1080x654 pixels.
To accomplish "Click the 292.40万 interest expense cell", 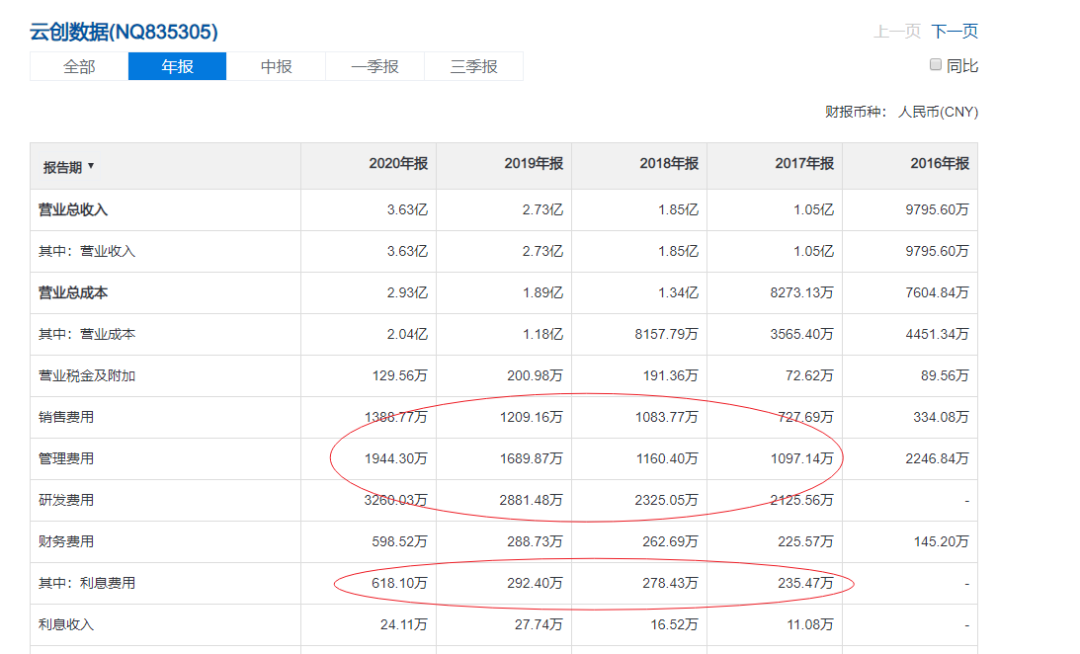I will tap(535, 583).
